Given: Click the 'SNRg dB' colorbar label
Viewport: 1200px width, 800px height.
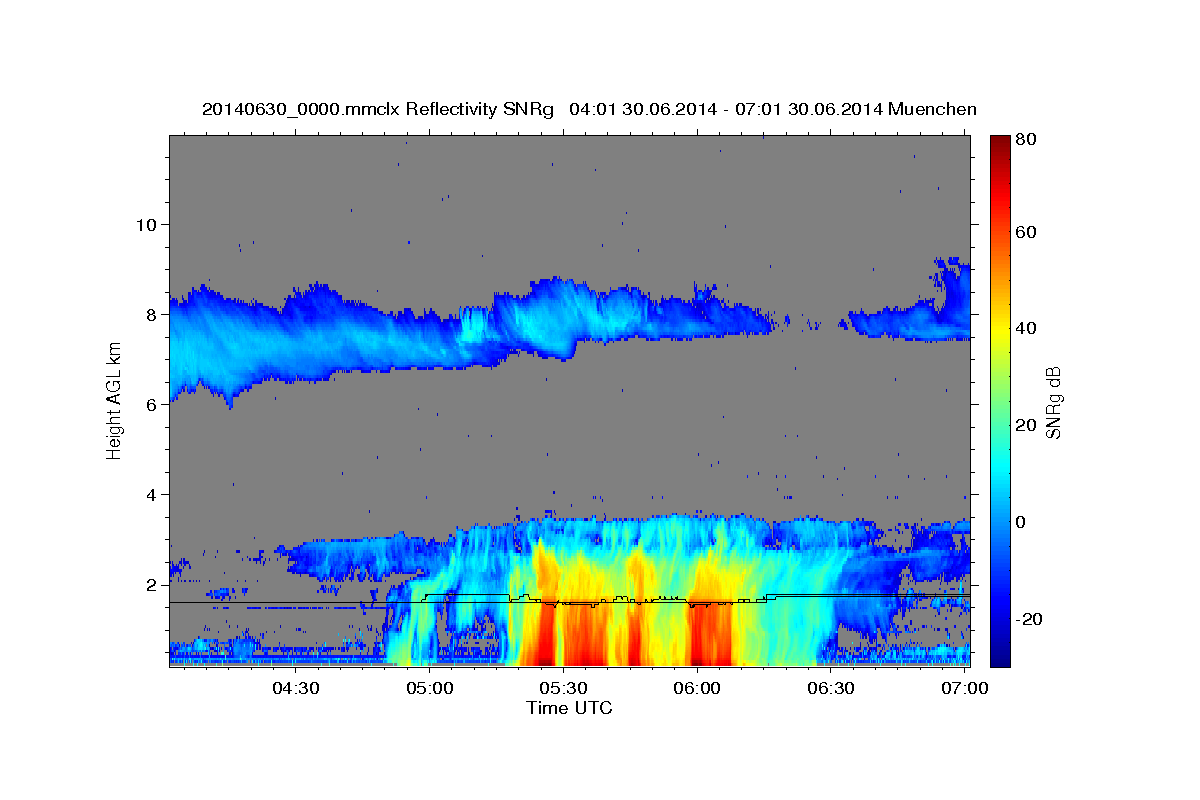Looking at the screenshot, I should (1054, 402).
